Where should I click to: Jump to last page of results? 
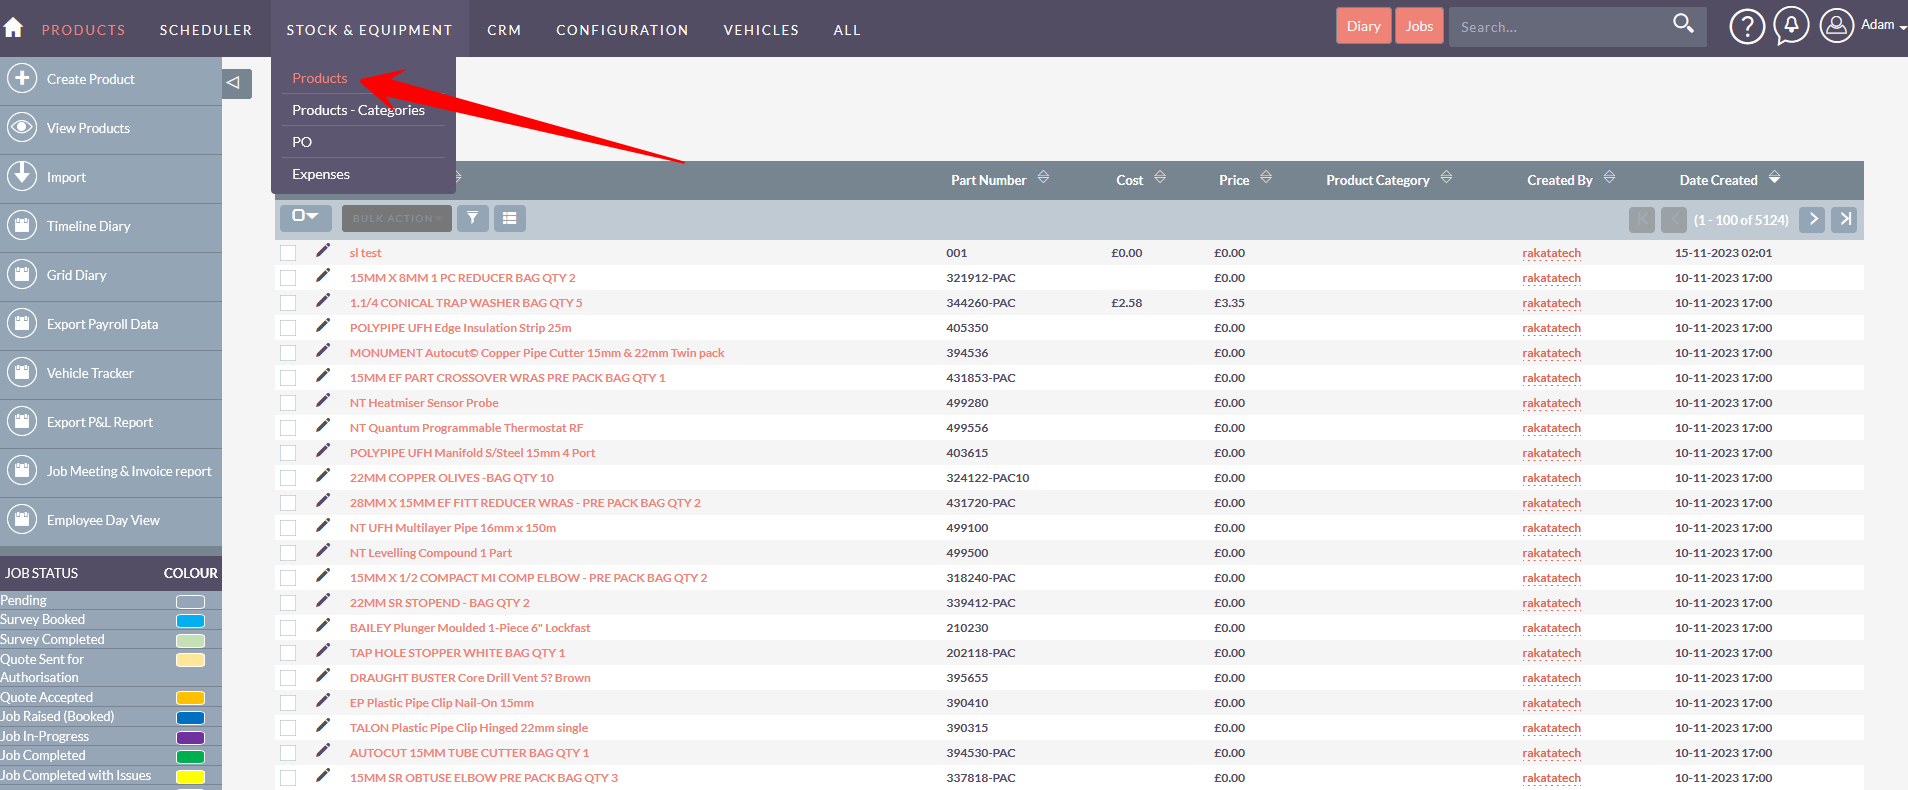click(1845, 219)
